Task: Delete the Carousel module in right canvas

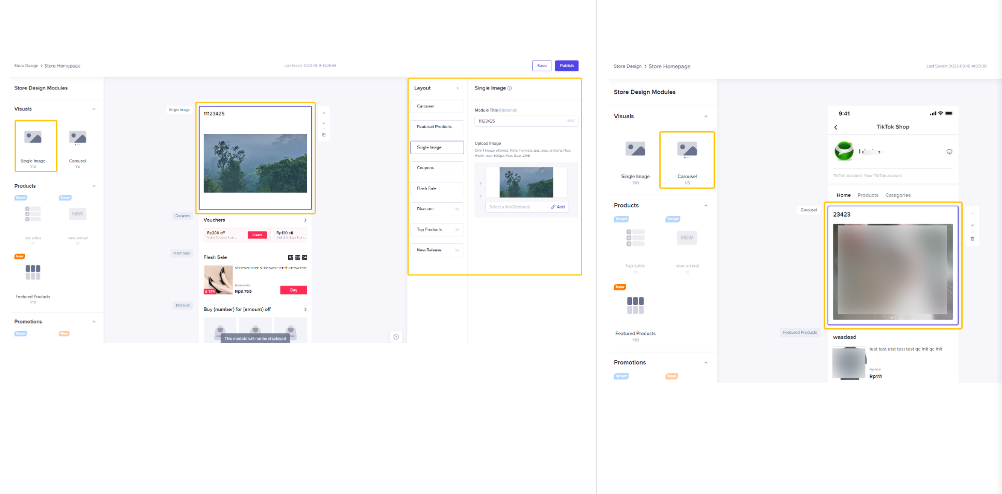Action: [973, 239]
